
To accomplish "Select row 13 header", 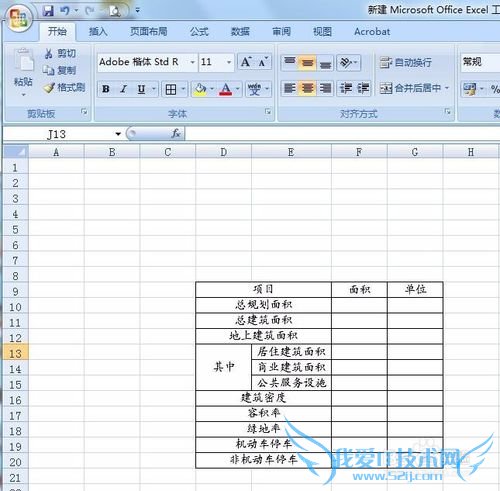I will coord(16,353).
